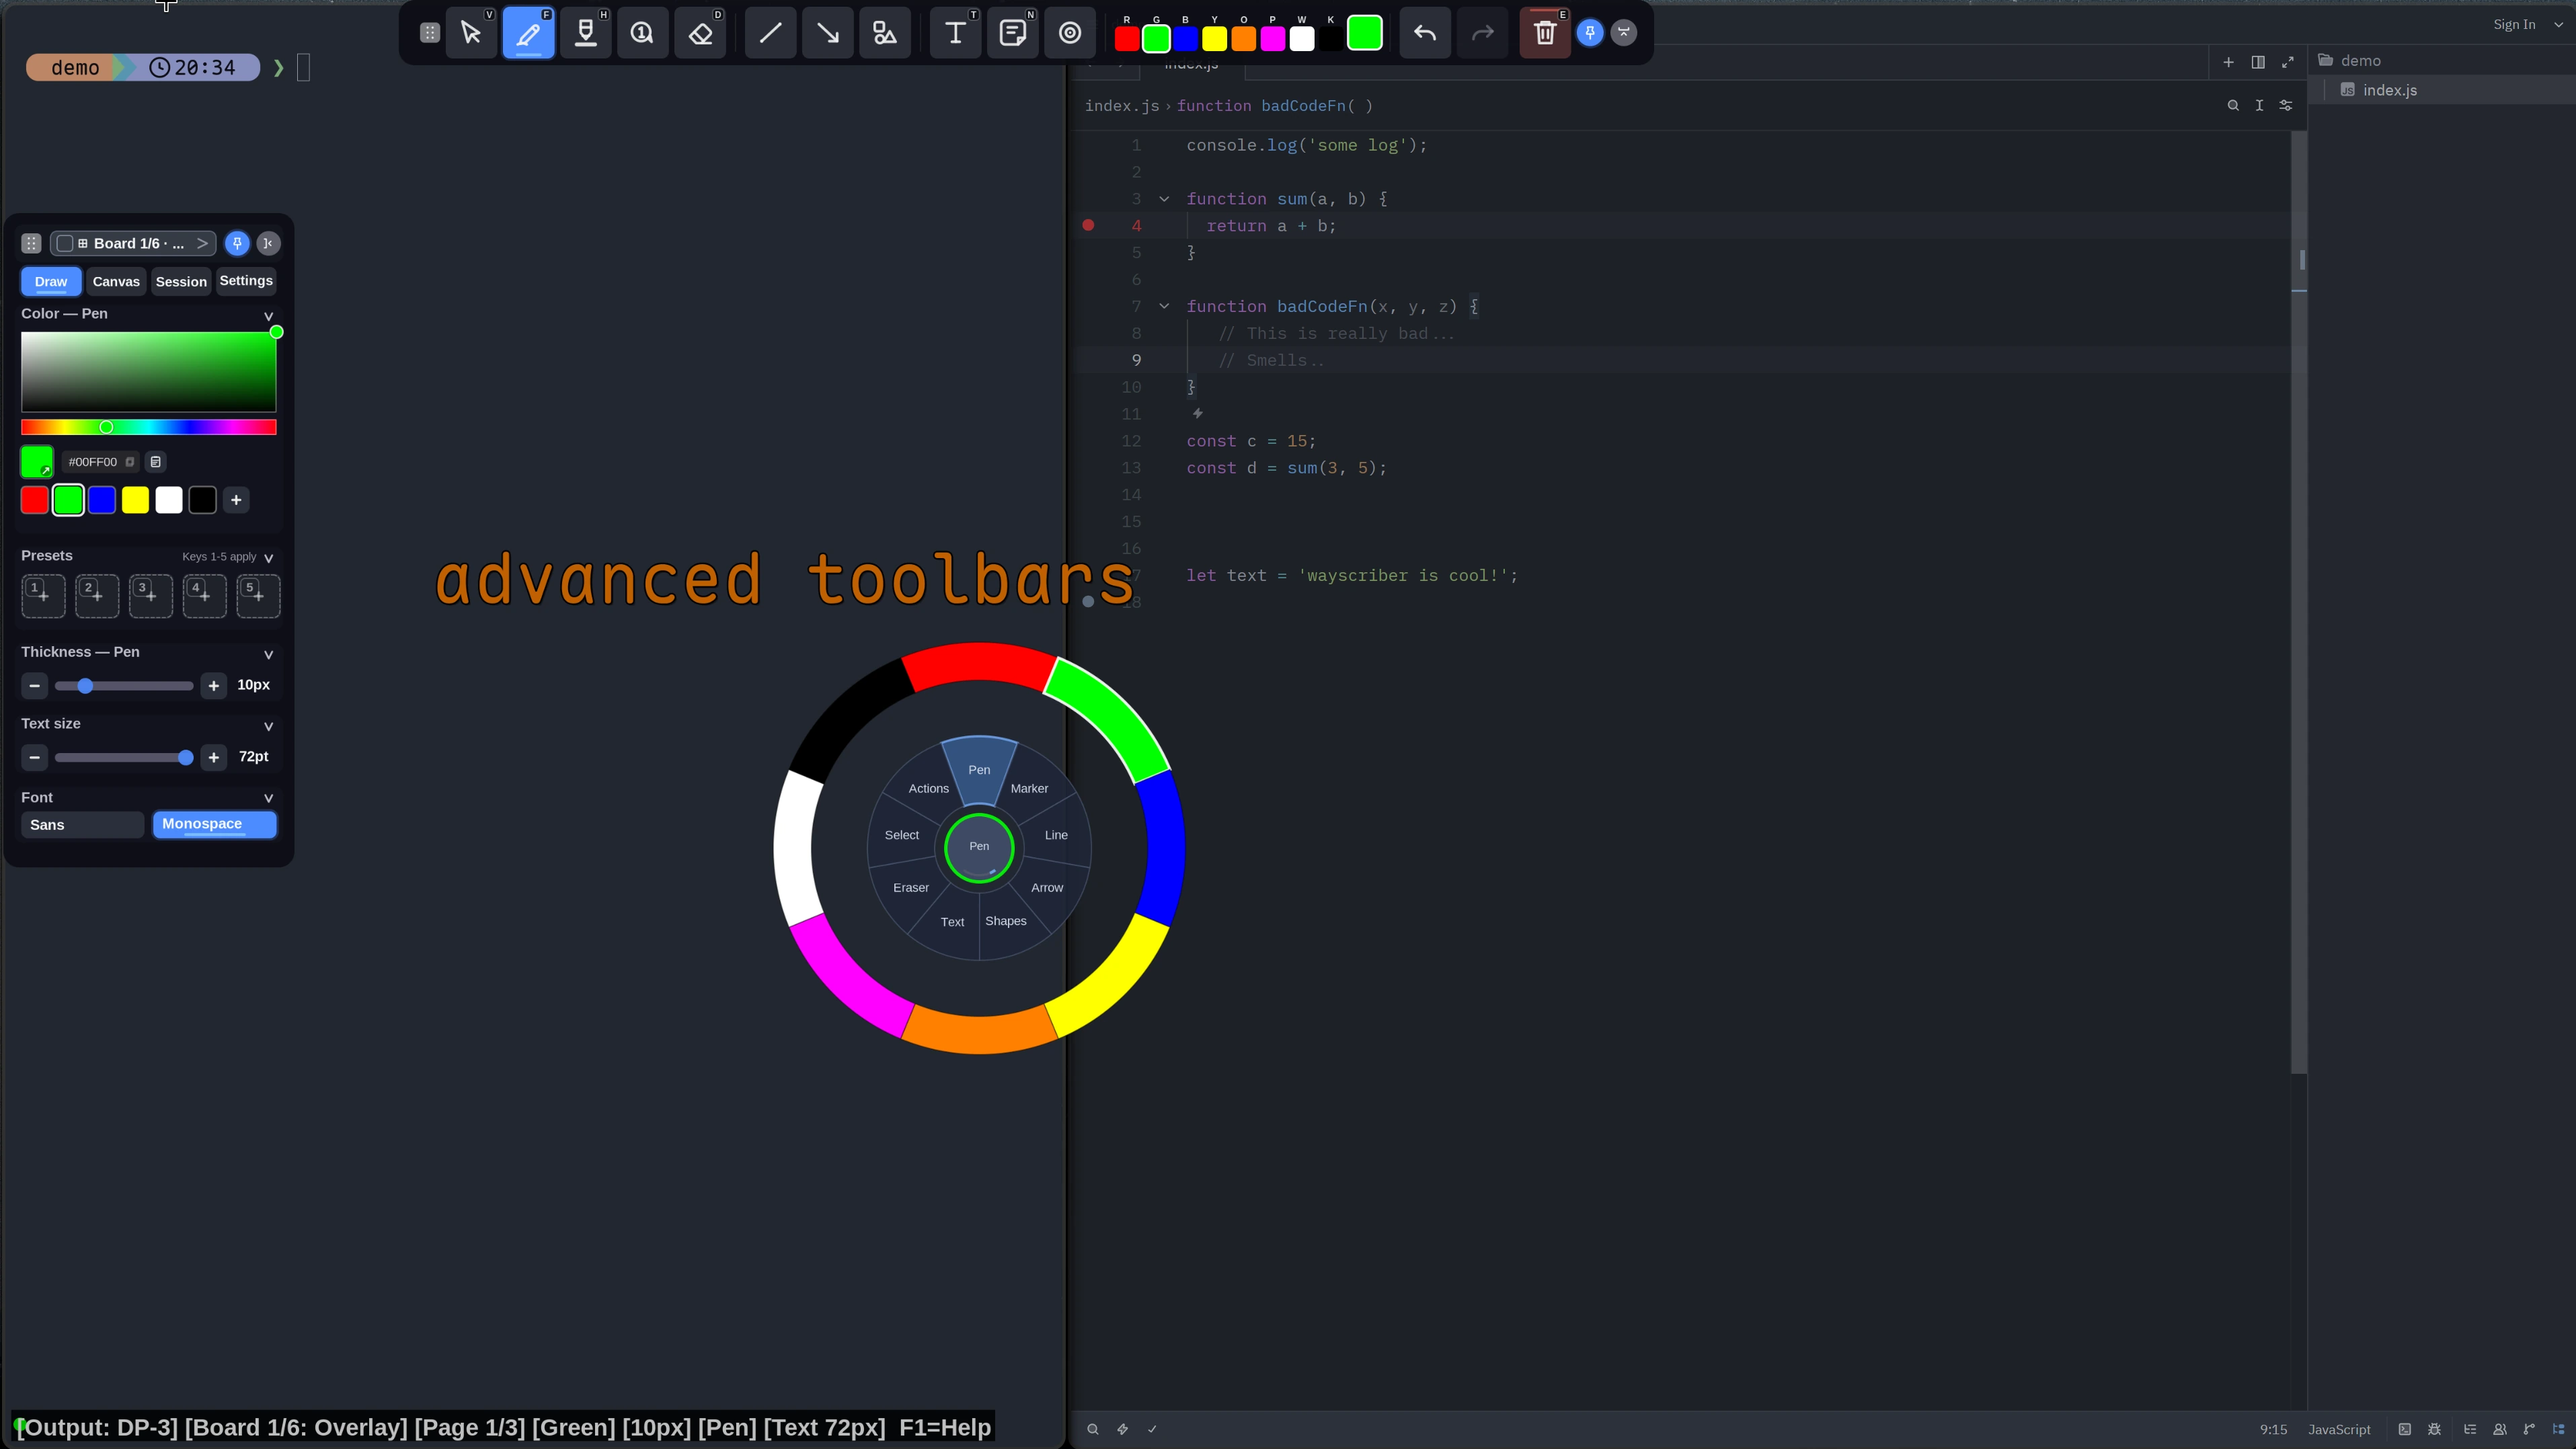Screen dimensions: 2576x1449
Task: Add a preset in slot 1
Action: (43, 596)
